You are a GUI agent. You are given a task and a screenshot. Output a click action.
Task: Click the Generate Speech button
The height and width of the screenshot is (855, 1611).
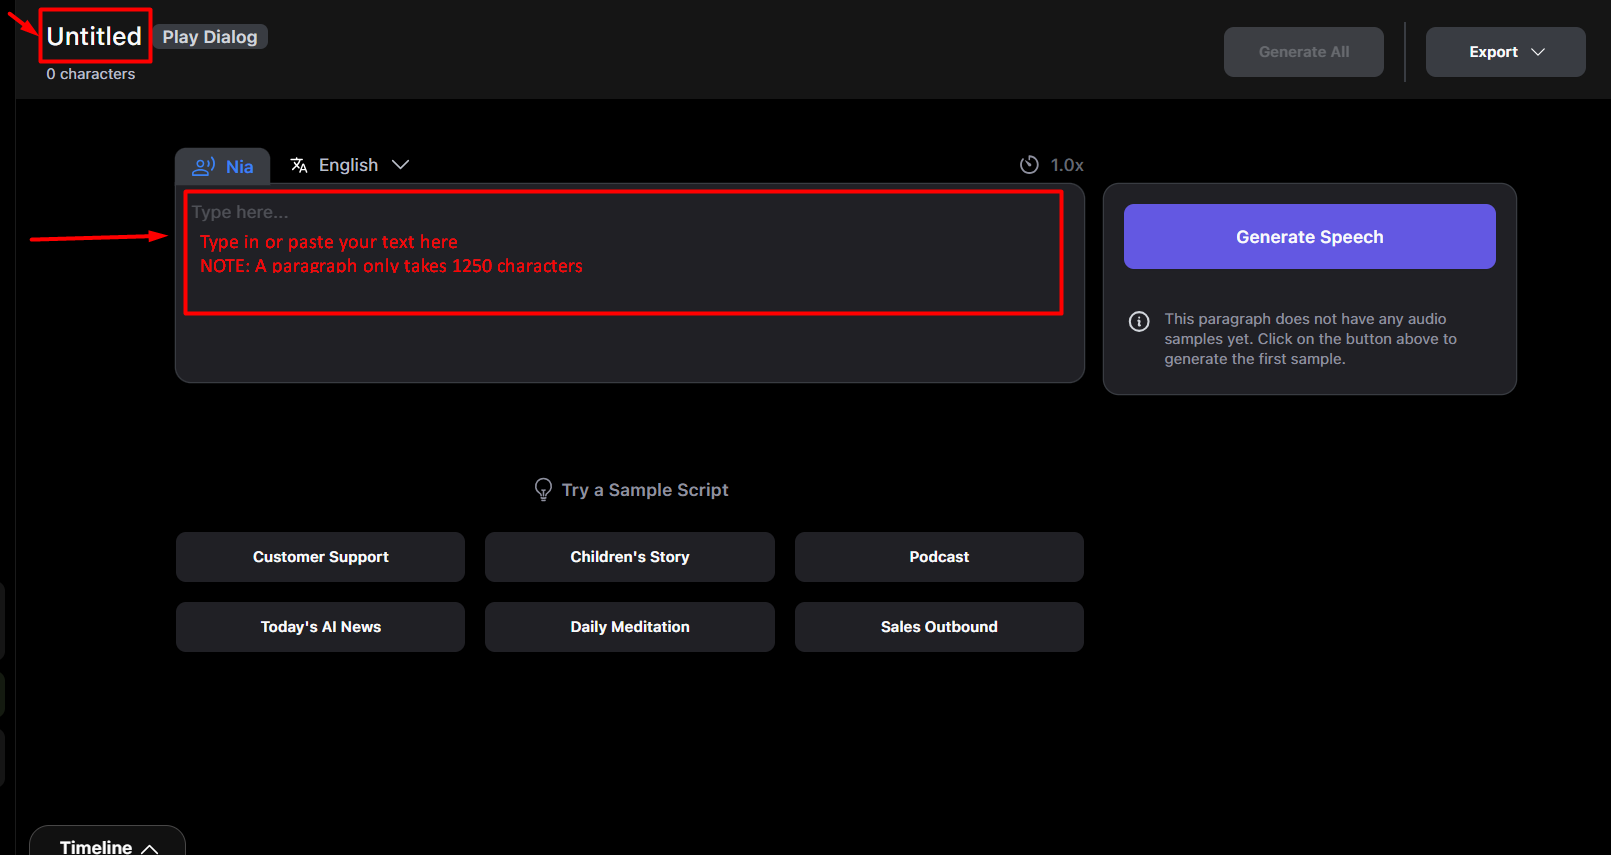tap(1309, 237)
